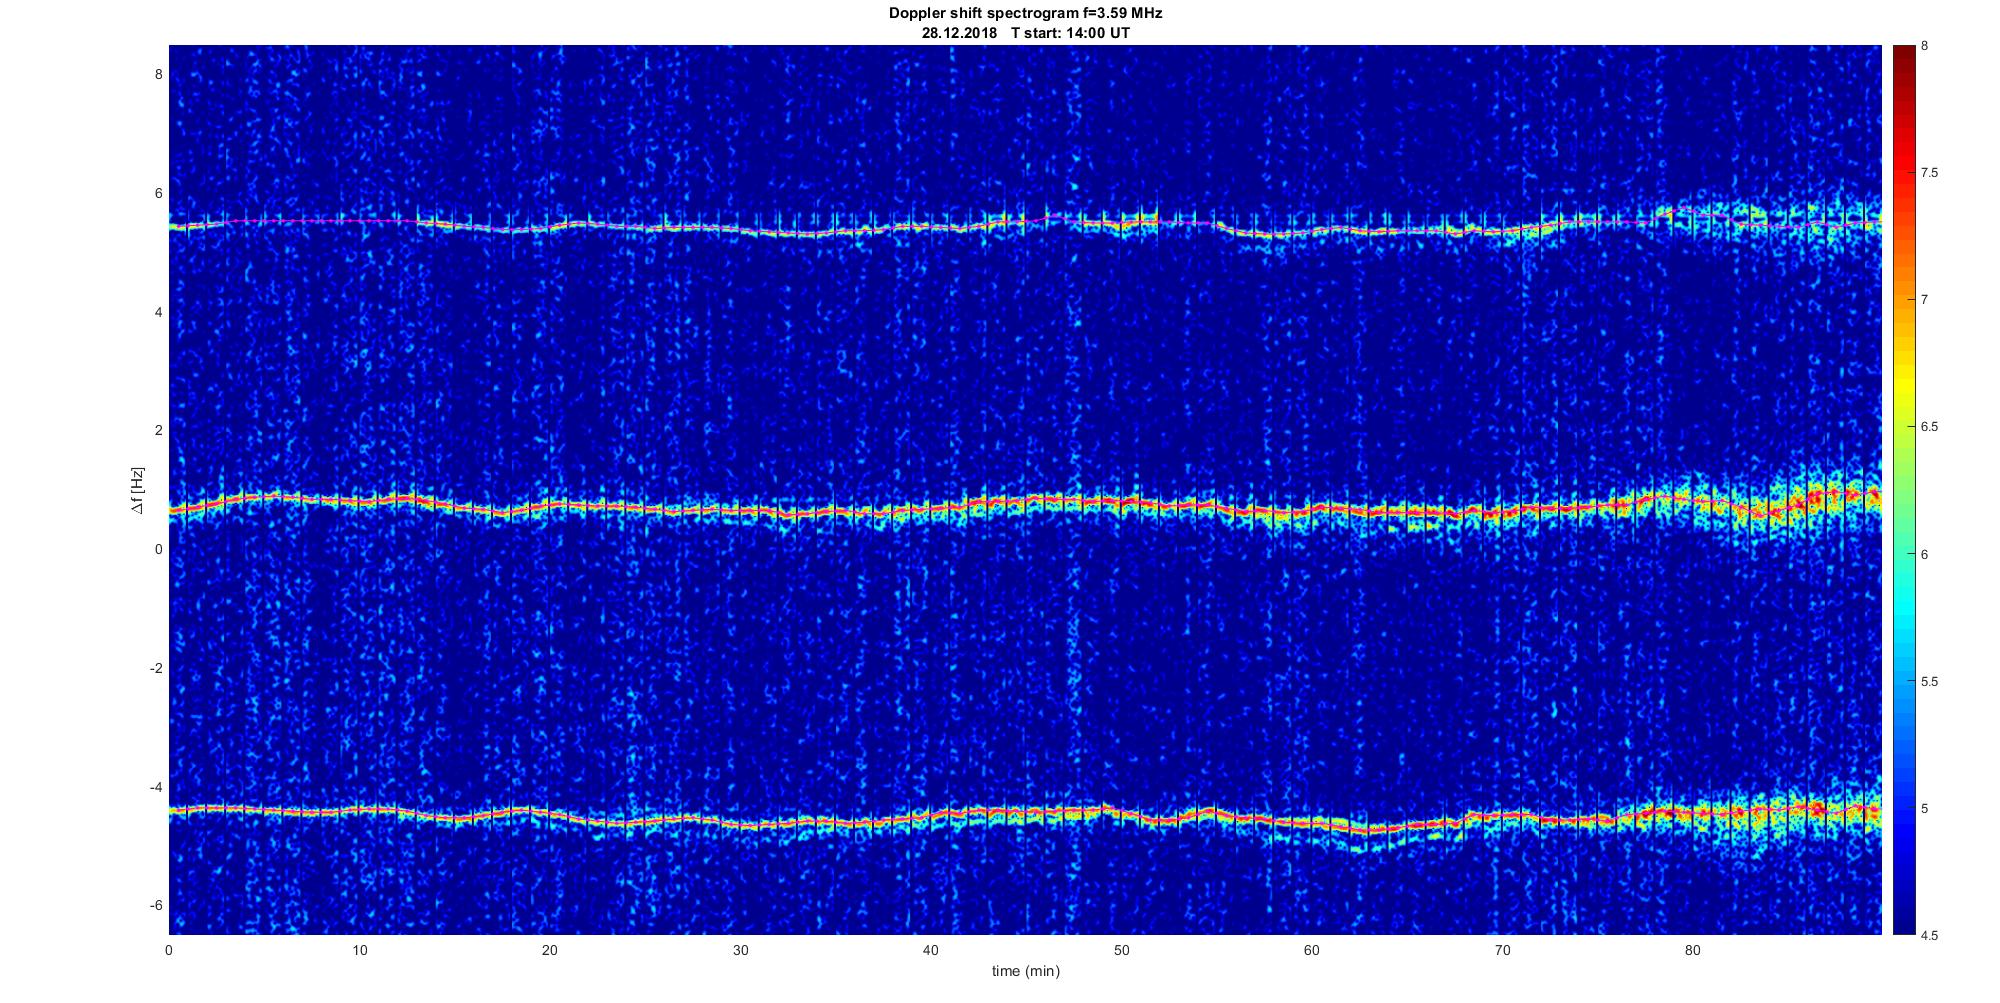Click y-axis tick label '-6'
This screenshot has width=2000, height=1003.
pyautogui.click(x=155, y=905)
